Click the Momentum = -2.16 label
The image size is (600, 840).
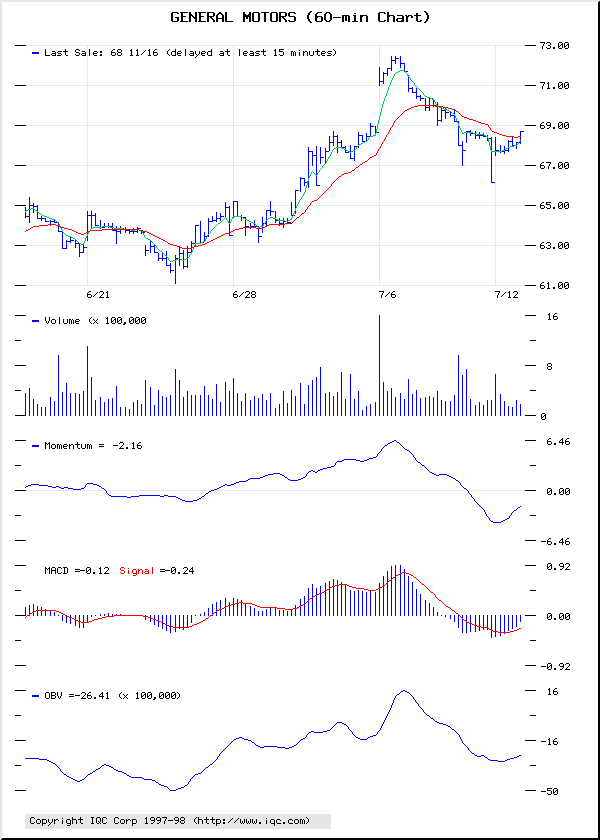[93, 445]
